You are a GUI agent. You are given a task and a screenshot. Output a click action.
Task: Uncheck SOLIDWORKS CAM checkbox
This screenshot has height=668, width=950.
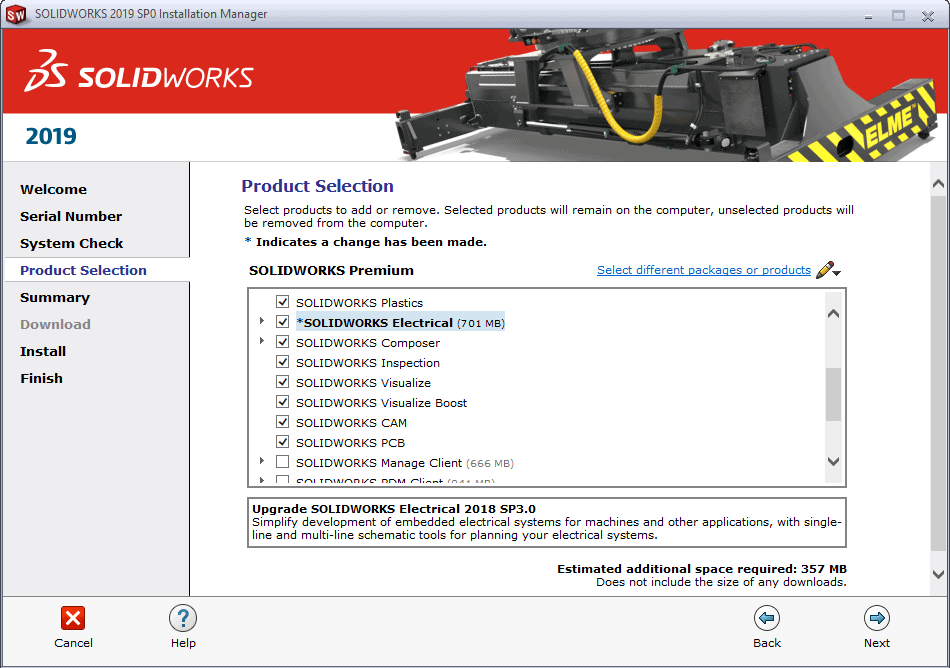(x=282, y=422)
